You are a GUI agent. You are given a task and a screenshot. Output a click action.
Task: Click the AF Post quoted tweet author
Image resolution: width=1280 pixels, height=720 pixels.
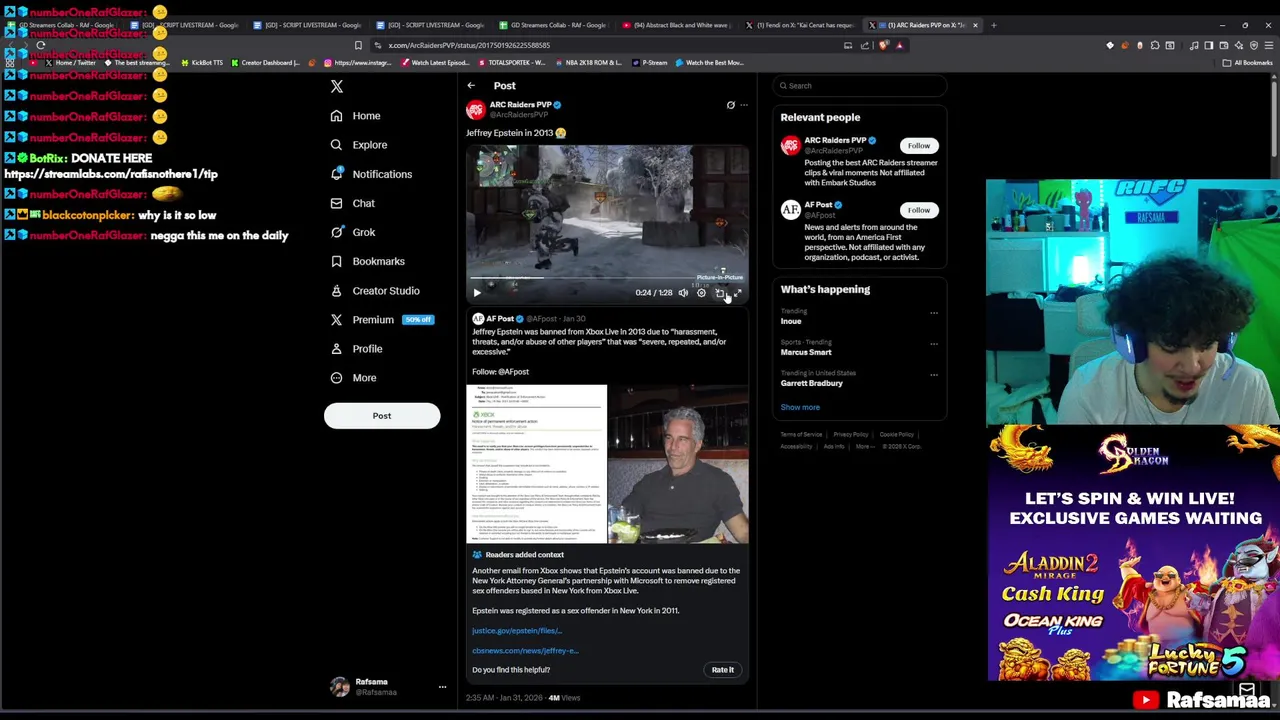click(x=500, y=319)
